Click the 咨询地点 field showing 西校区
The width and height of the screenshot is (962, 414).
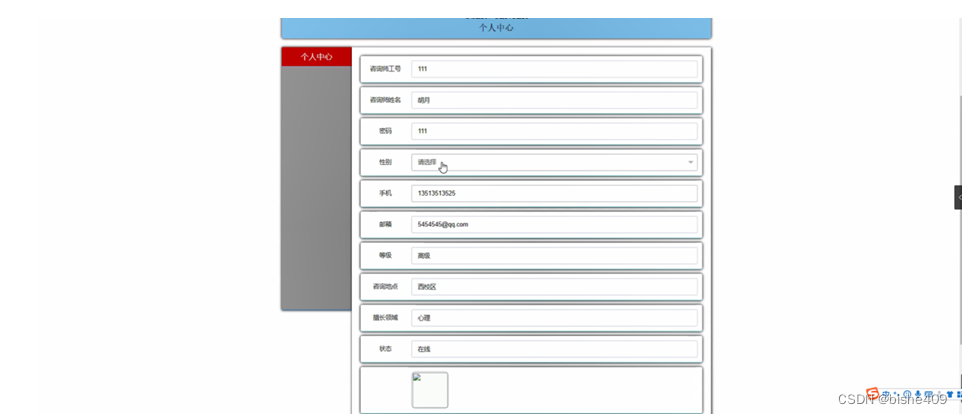pyautogui.click(x=555, y=286)
